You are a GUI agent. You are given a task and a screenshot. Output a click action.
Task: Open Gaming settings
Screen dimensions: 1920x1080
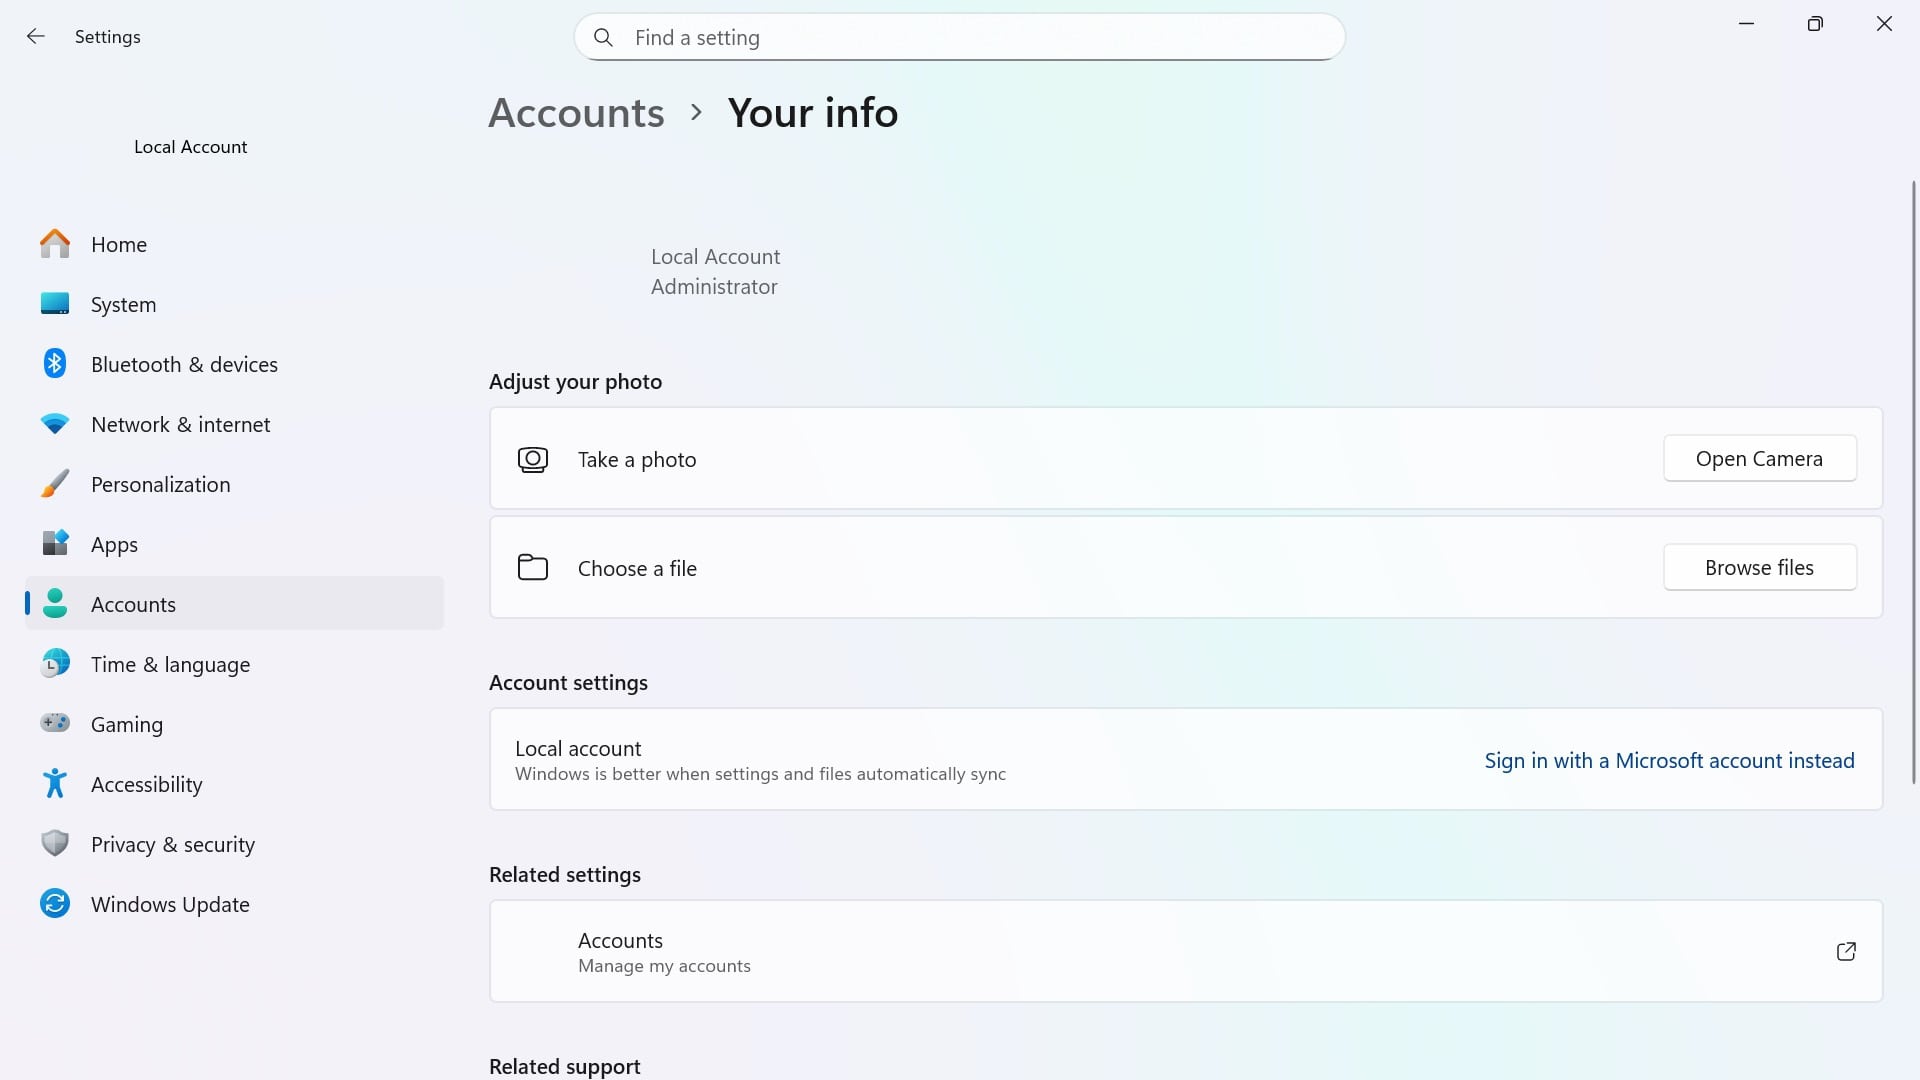coord(126,724)
